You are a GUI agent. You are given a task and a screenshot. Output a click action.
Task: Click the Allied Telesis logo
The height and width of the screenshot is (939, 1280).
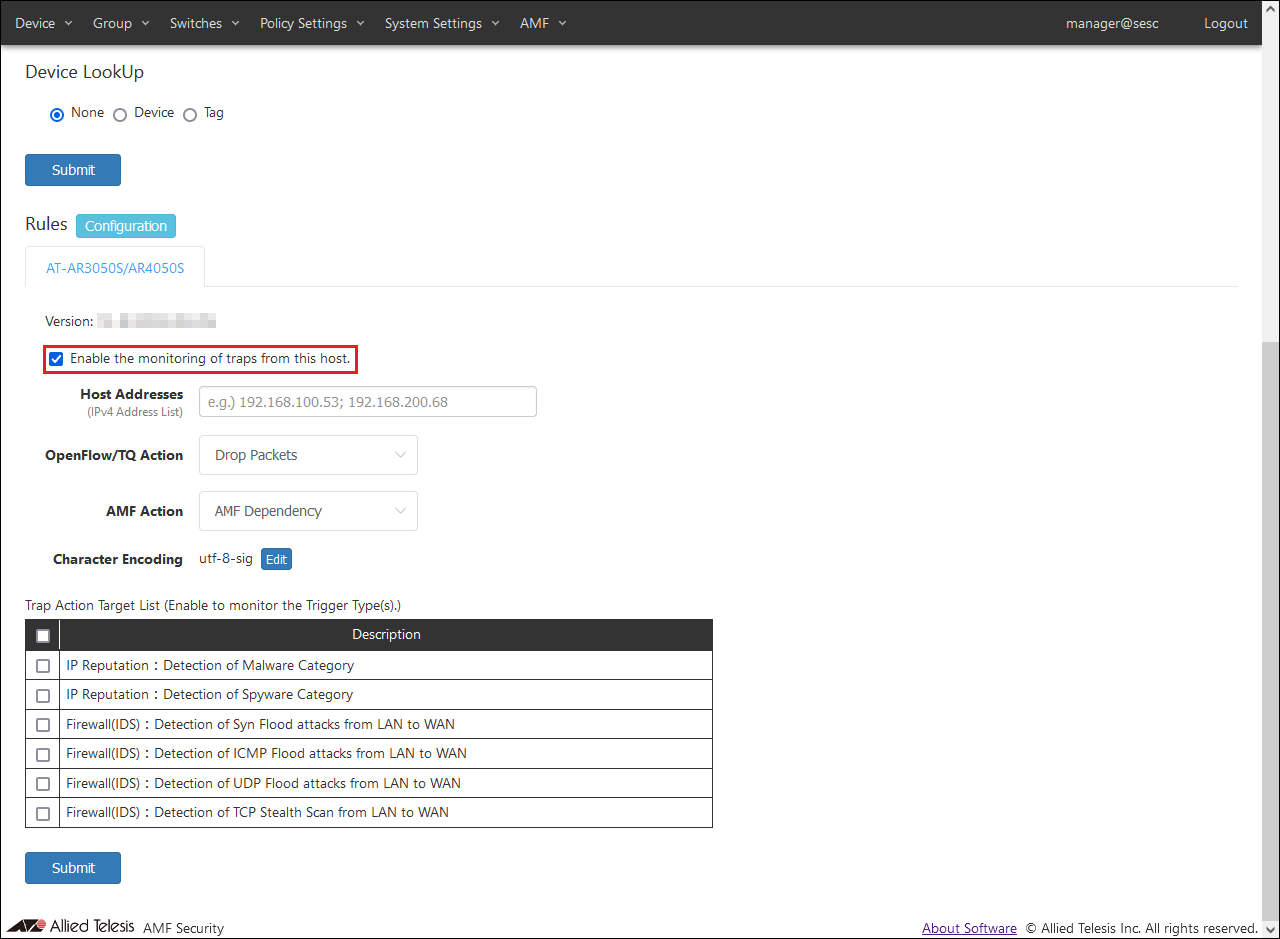(x=71, y=926)
